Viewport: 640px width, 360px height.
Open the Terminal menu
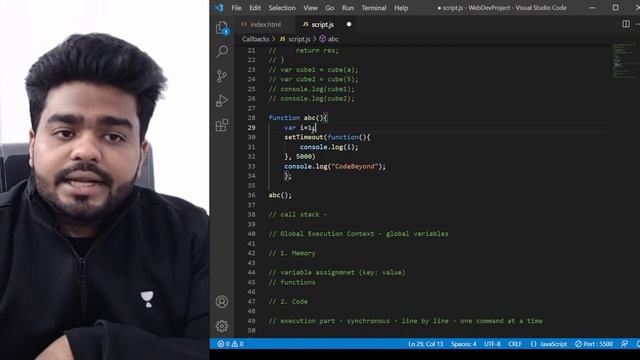point(374,8)
